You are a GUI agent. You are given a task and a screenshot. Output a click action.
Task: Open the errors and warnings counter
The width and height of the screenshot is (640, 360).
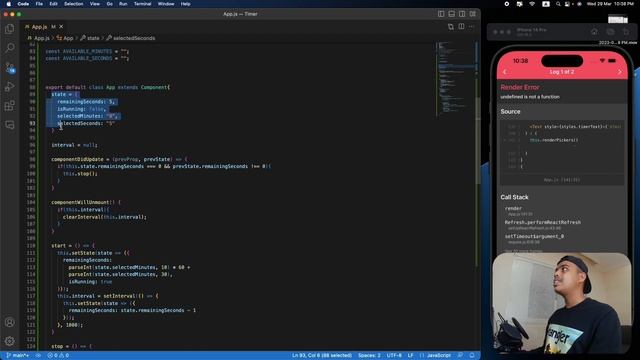tap(58, 356)
